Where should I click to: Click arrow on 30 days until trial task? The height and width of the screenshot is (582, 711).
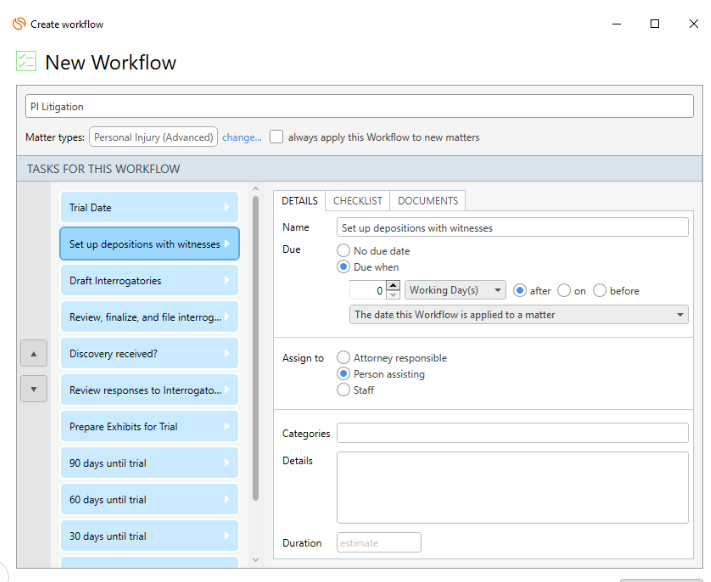pyautogui.click(x=227, y=536)
